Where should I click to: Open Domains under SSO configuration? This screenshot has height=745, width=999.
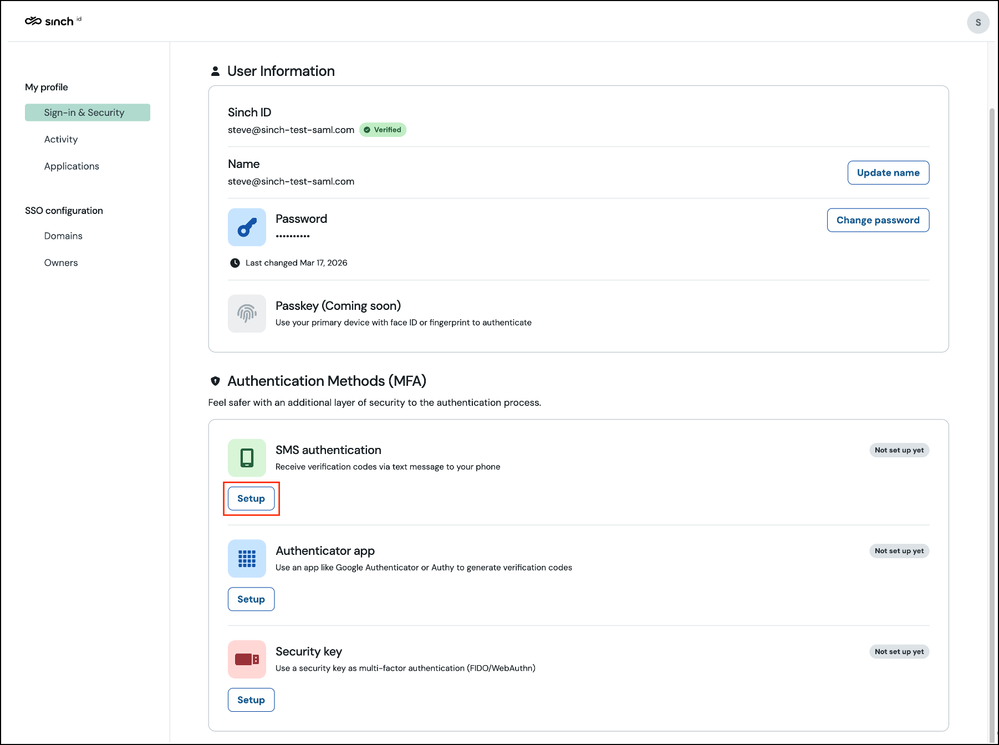pyautogui.click(x=63, y=236)
